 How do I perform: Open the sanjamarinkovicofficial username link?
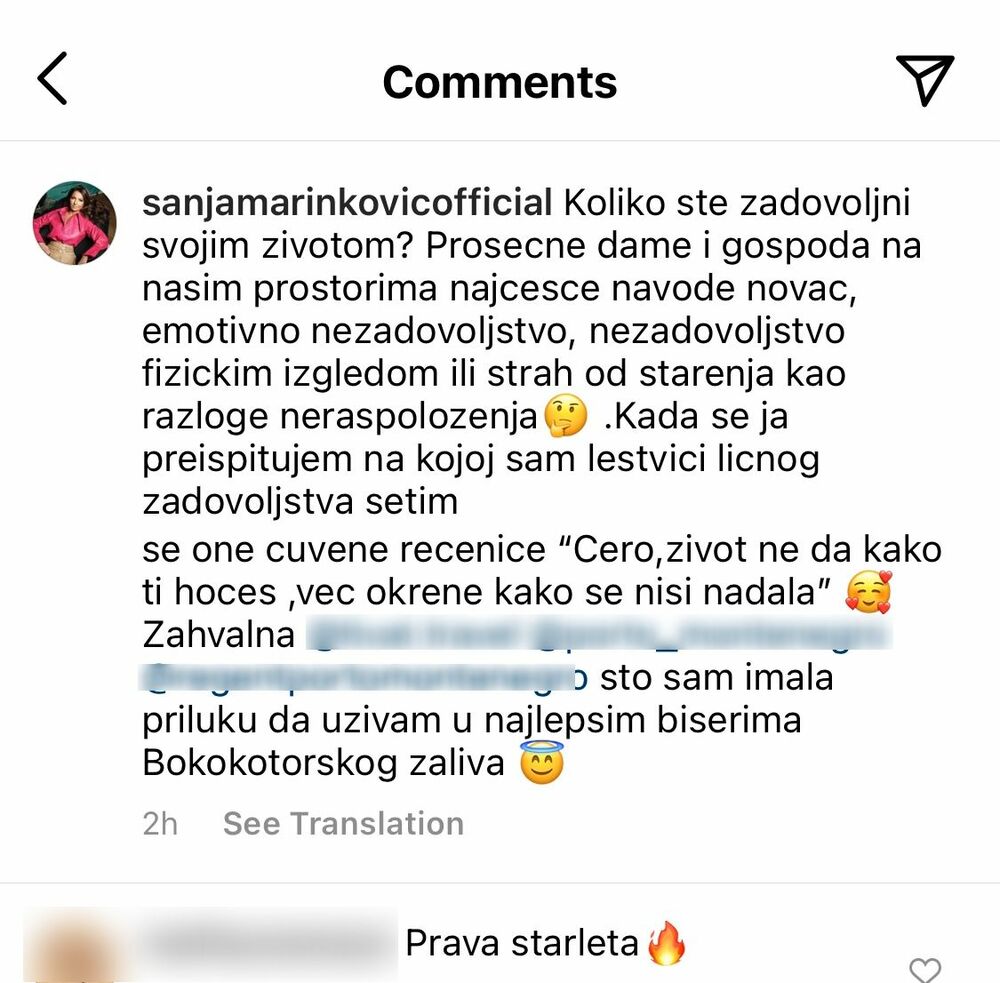347,203
